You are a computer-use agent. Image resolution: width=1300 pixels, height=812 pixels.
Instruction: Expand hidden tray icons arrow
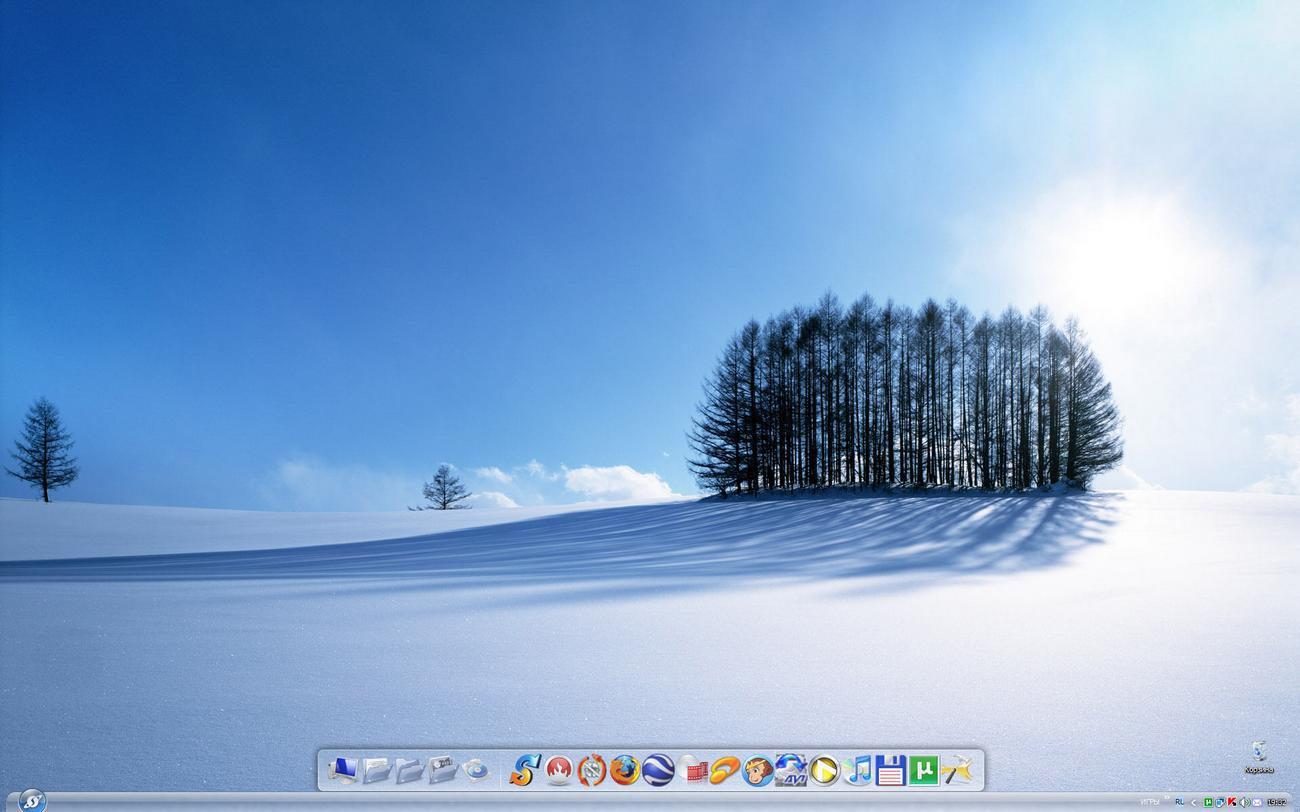pyautogui.click(x=1194, y=802)
